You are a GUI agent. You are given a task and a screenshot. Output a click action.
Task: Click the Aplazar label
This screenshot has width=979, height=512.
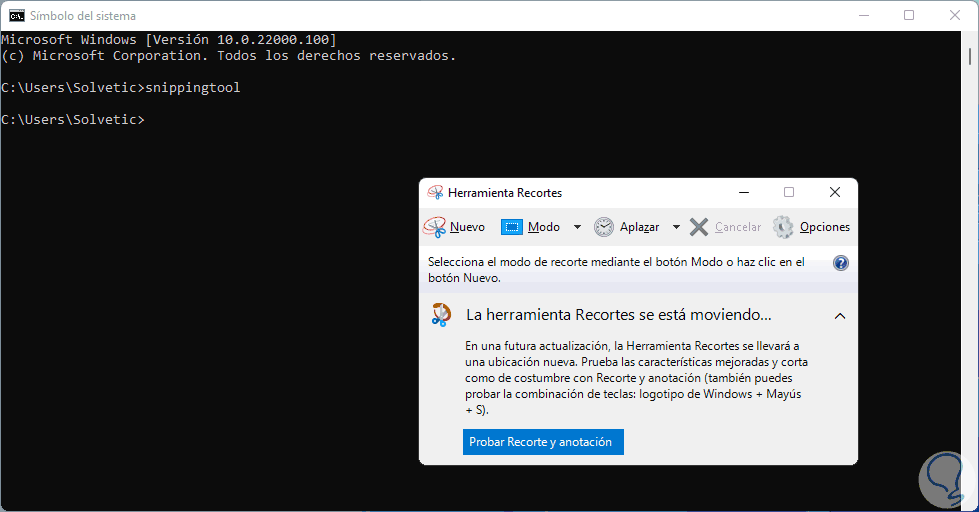tap(639, 227)
